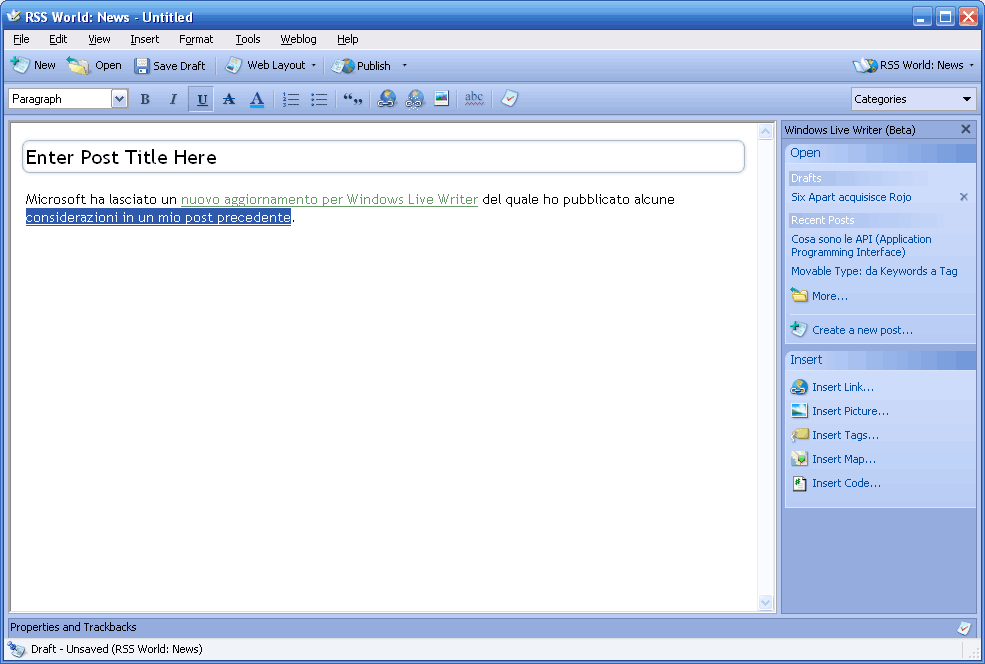Apply blockquote formatting
This screenshot has height=664, width=985.
[352, 99]
